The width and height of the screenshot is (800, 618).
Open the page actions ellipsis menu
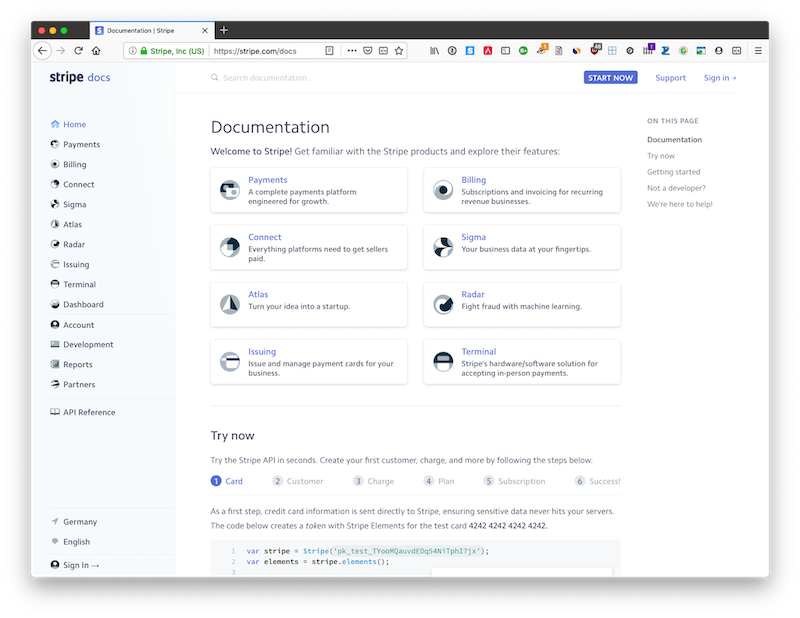pyautogui.click(x=352, y=51)
